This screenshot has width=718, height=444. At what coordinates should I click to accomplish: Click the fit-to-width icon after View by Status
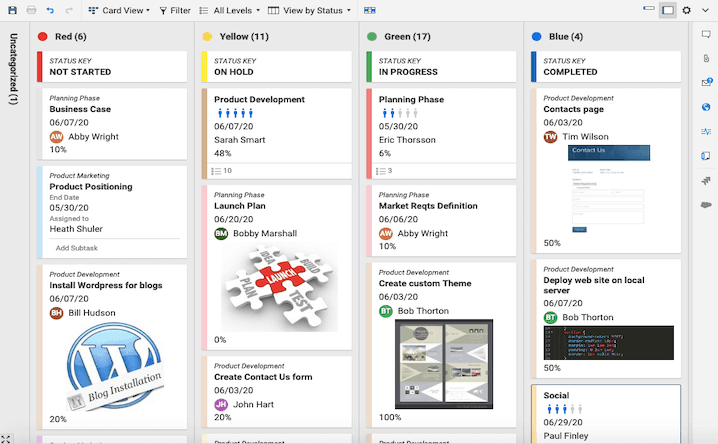(371, 10)
